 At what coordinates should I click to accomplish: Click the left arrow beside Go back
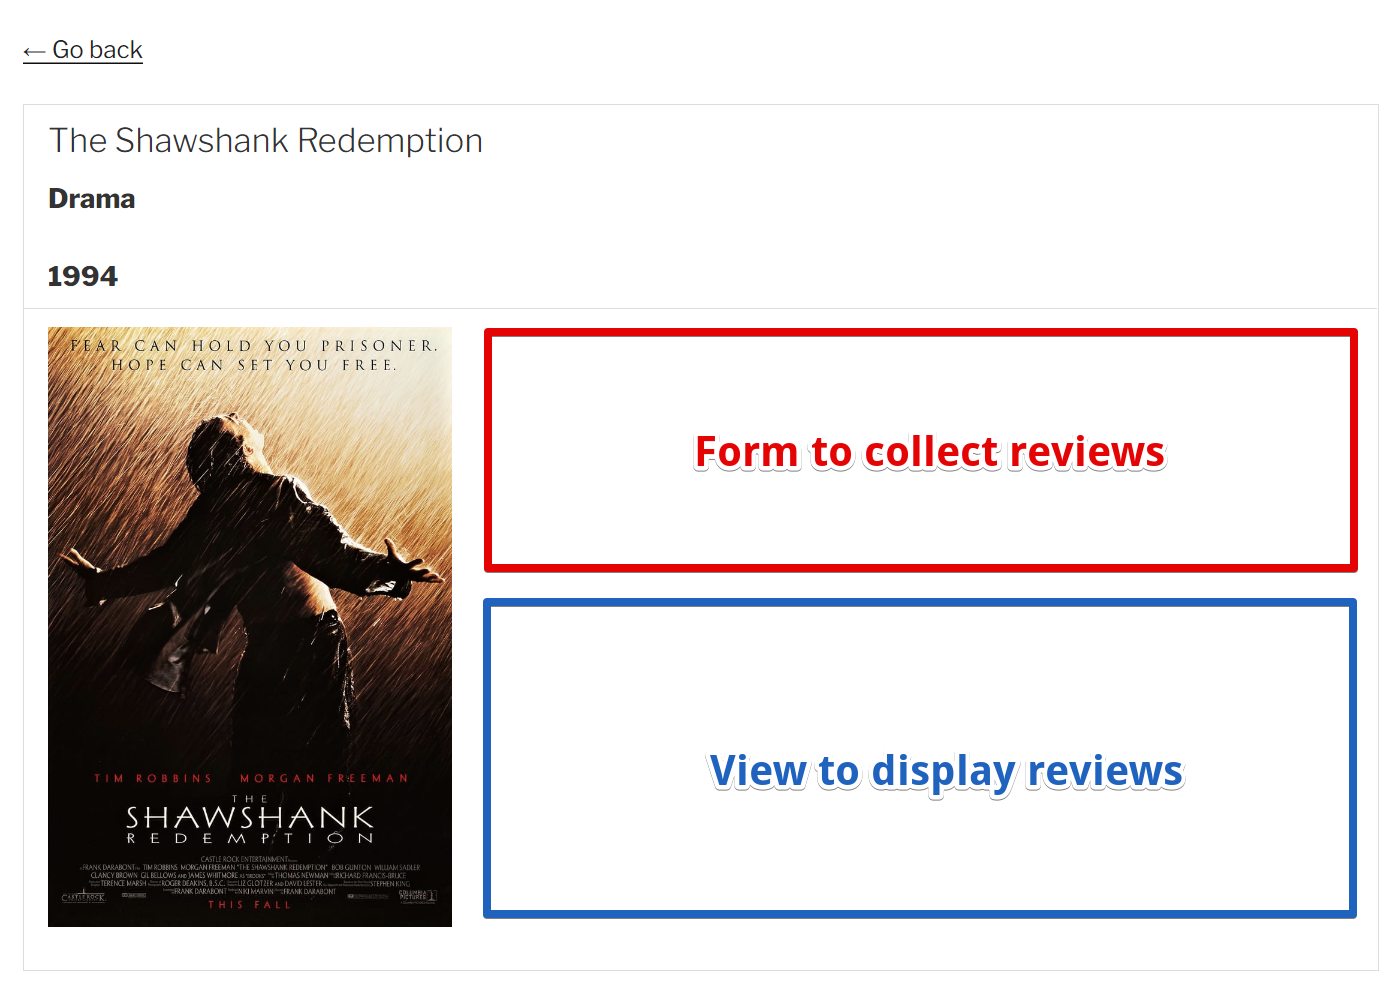click(35, 51)
